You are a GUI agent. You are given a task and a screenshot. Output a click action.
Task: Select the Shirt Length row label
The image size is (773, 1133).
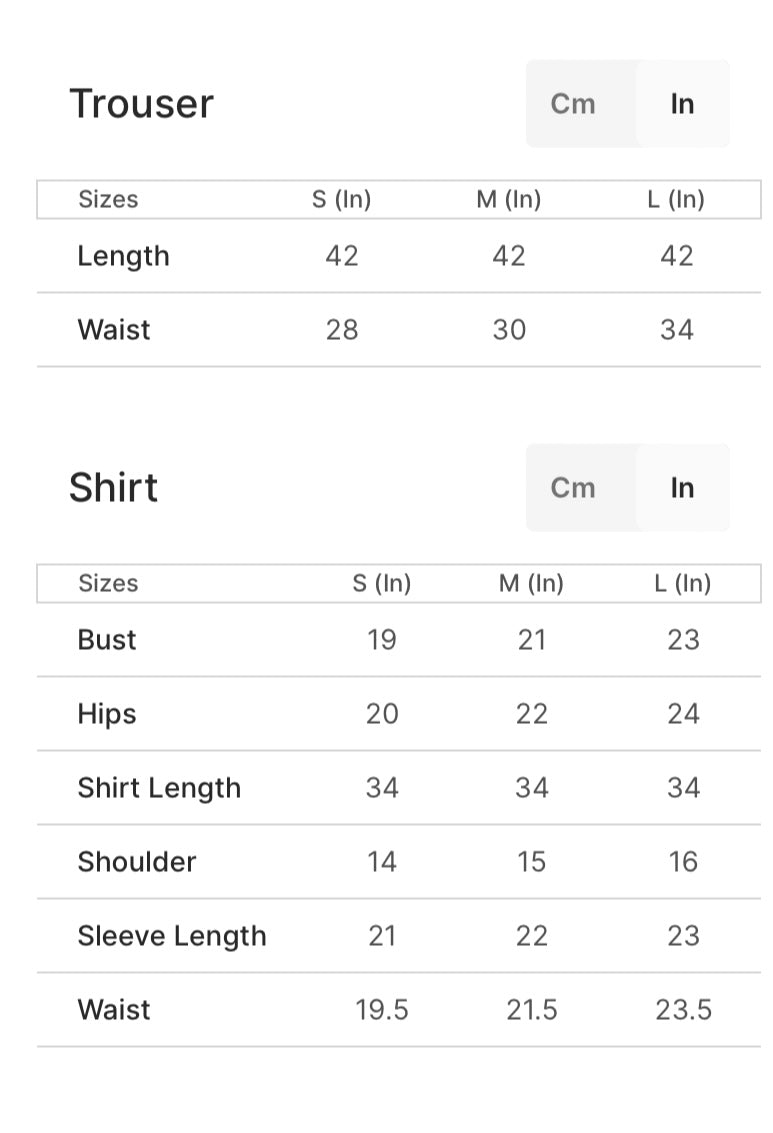click(x=159, y=788)
